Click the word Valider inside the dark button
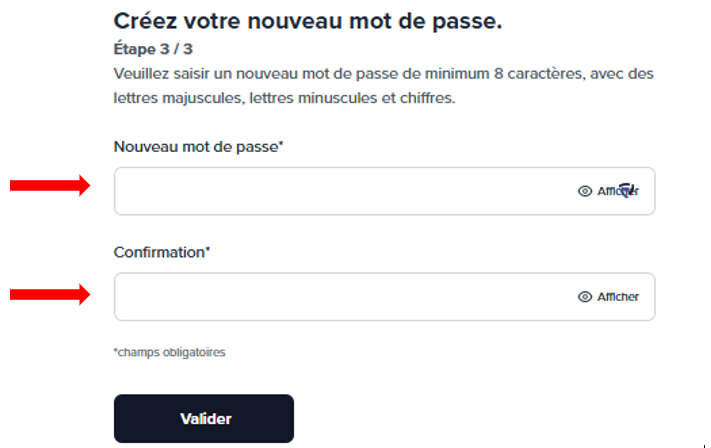 click(206, 419)
